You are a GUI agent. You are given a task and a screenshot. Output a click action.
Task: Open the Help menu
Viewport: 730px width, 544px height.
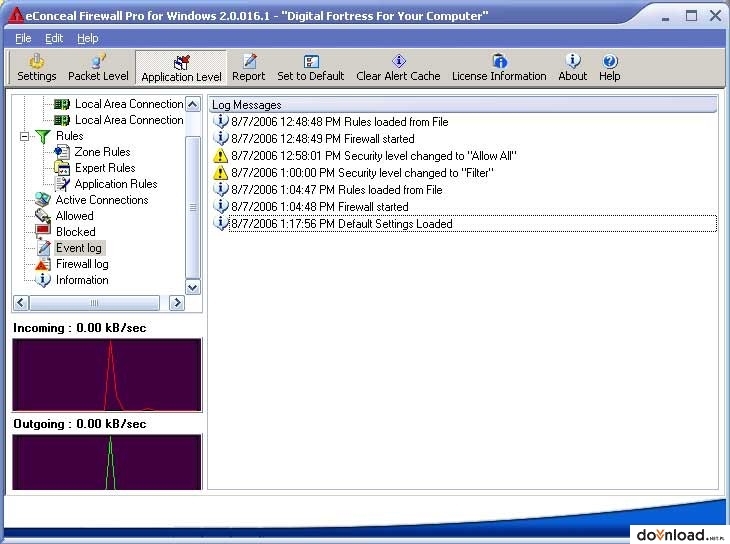click(x=88, y=38)
